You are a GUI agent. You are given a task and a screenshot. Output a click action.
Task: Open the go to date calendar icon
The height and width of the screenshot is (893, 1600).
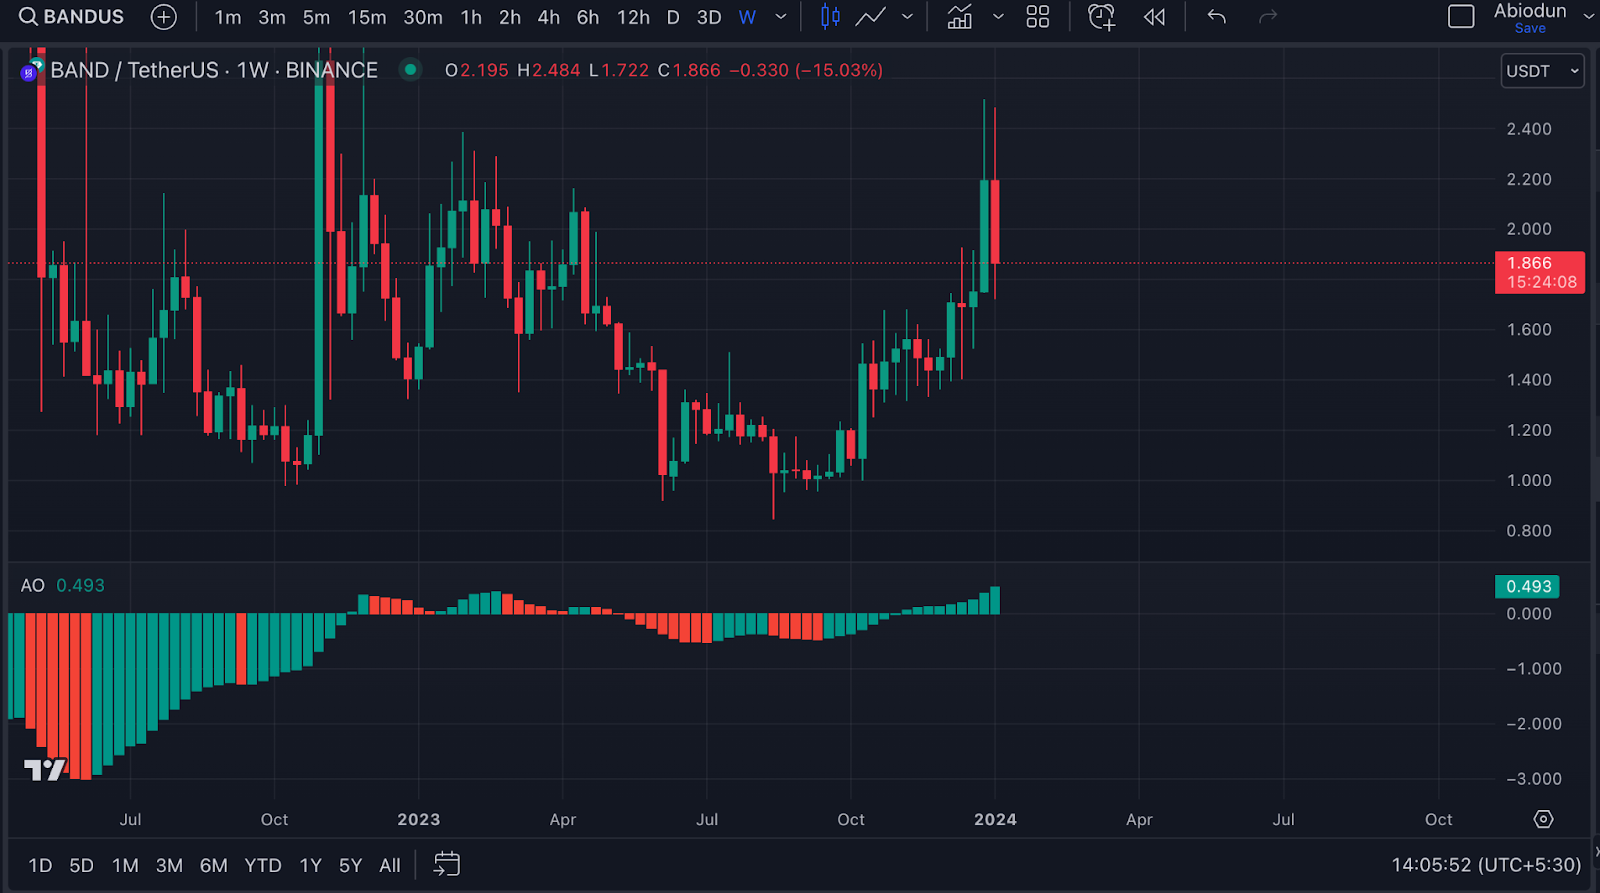click(x=447, y=865)
